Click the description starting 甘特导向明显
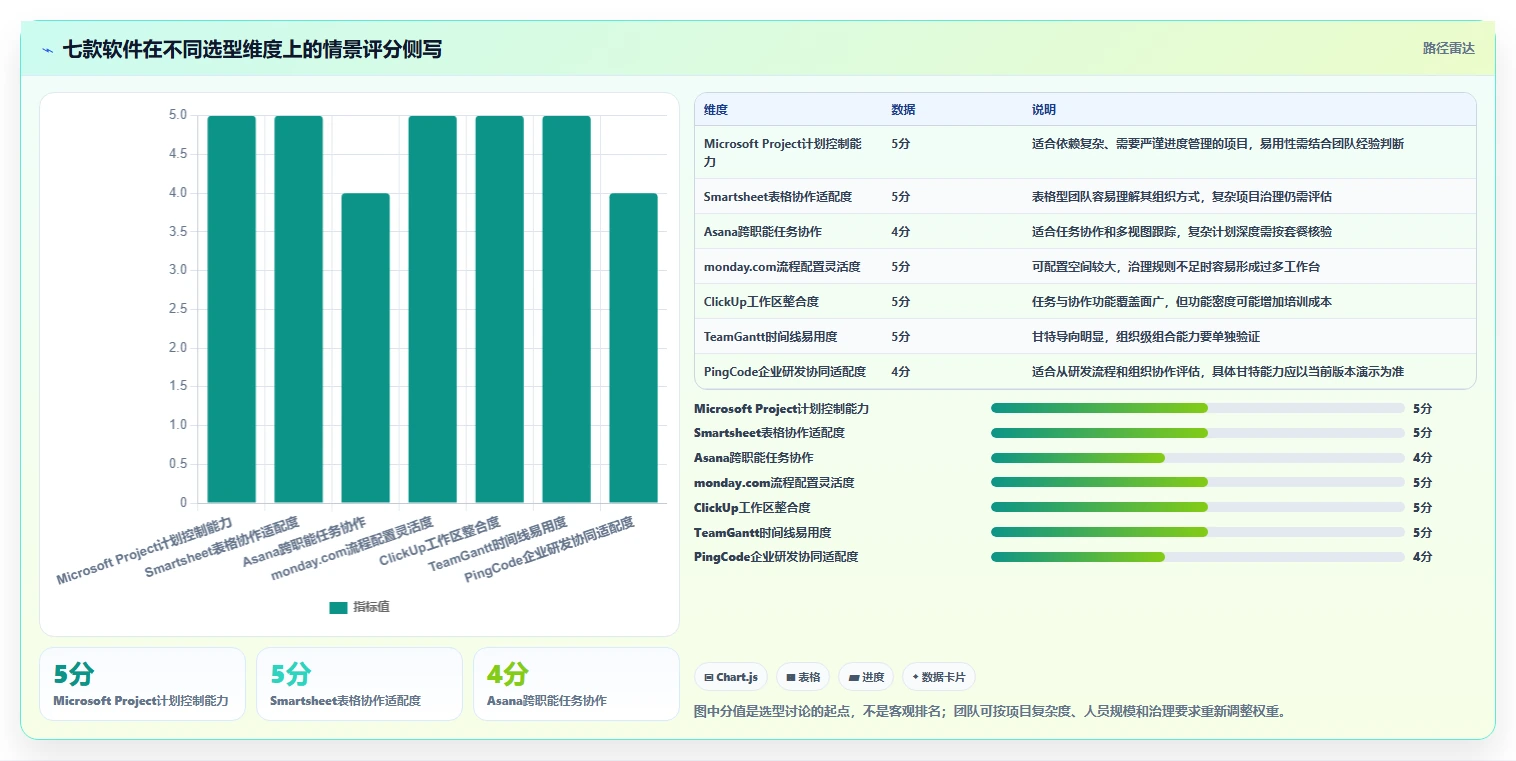The height and width of the screenshot is (761, 1516). tap(1146, 337)
